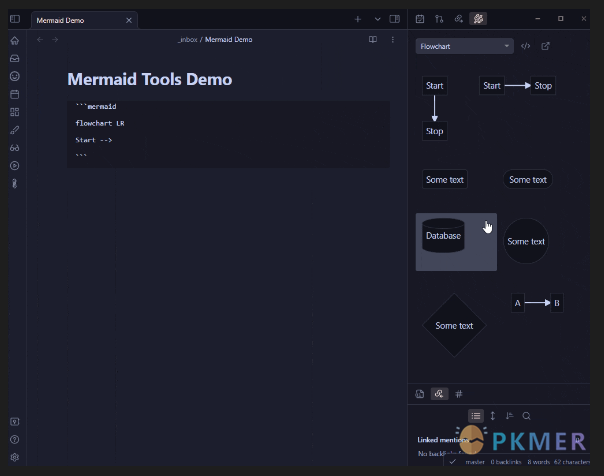604x476 pixels.
Task: Insert the A to B arrow sample
Action: point(537,303)
